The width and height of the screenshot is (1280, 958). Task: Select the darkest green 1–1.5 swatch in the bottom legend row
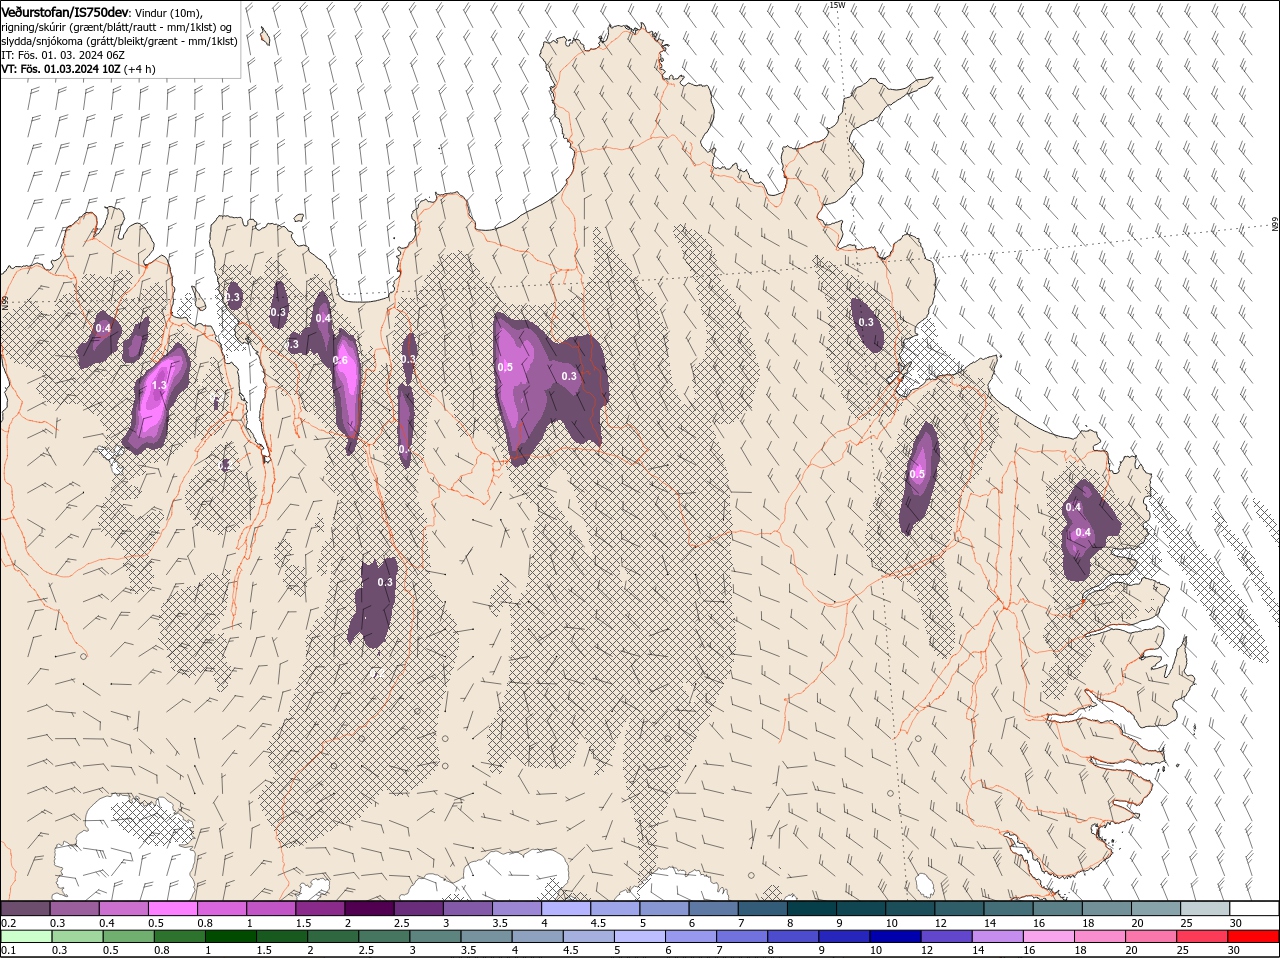[x=230, y=936]
